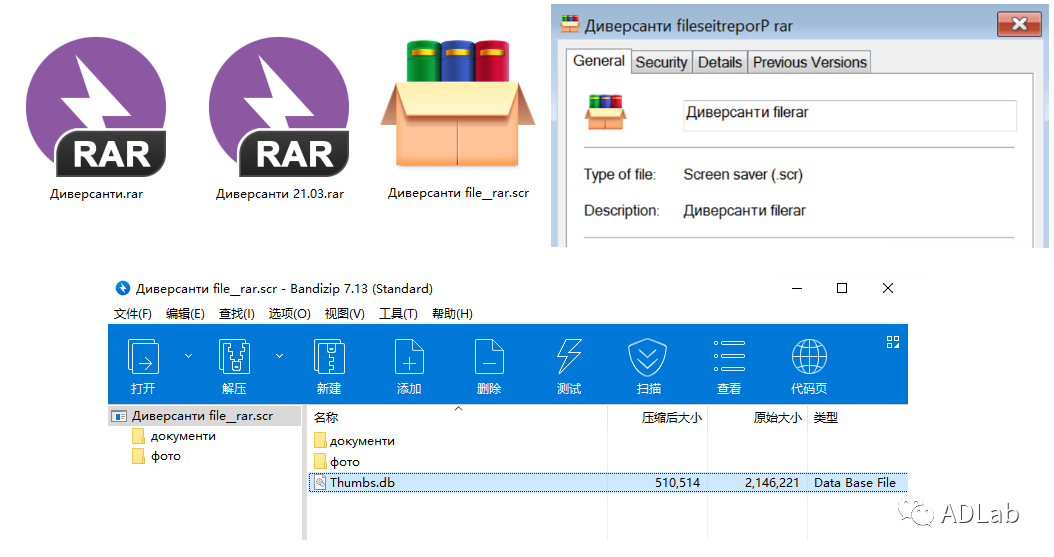The height and width of the screenshot is (557, 1054).
Task: Click the New archive (新建) icon
Action: tap(329, 357)
